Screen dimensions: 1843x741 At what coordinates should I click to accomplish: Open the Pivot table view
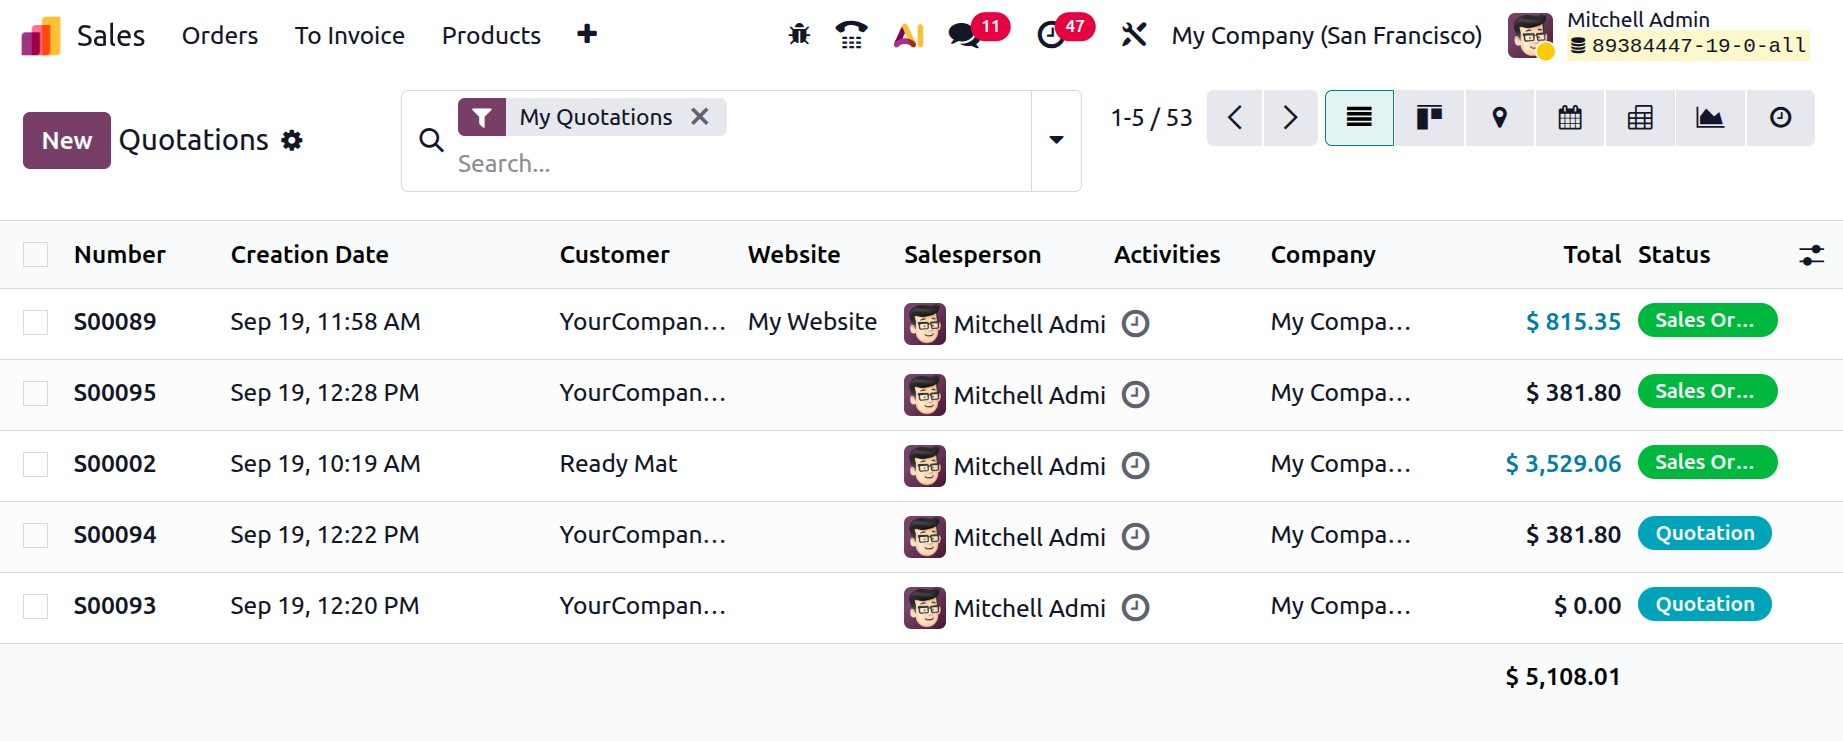pos(1640,118)
